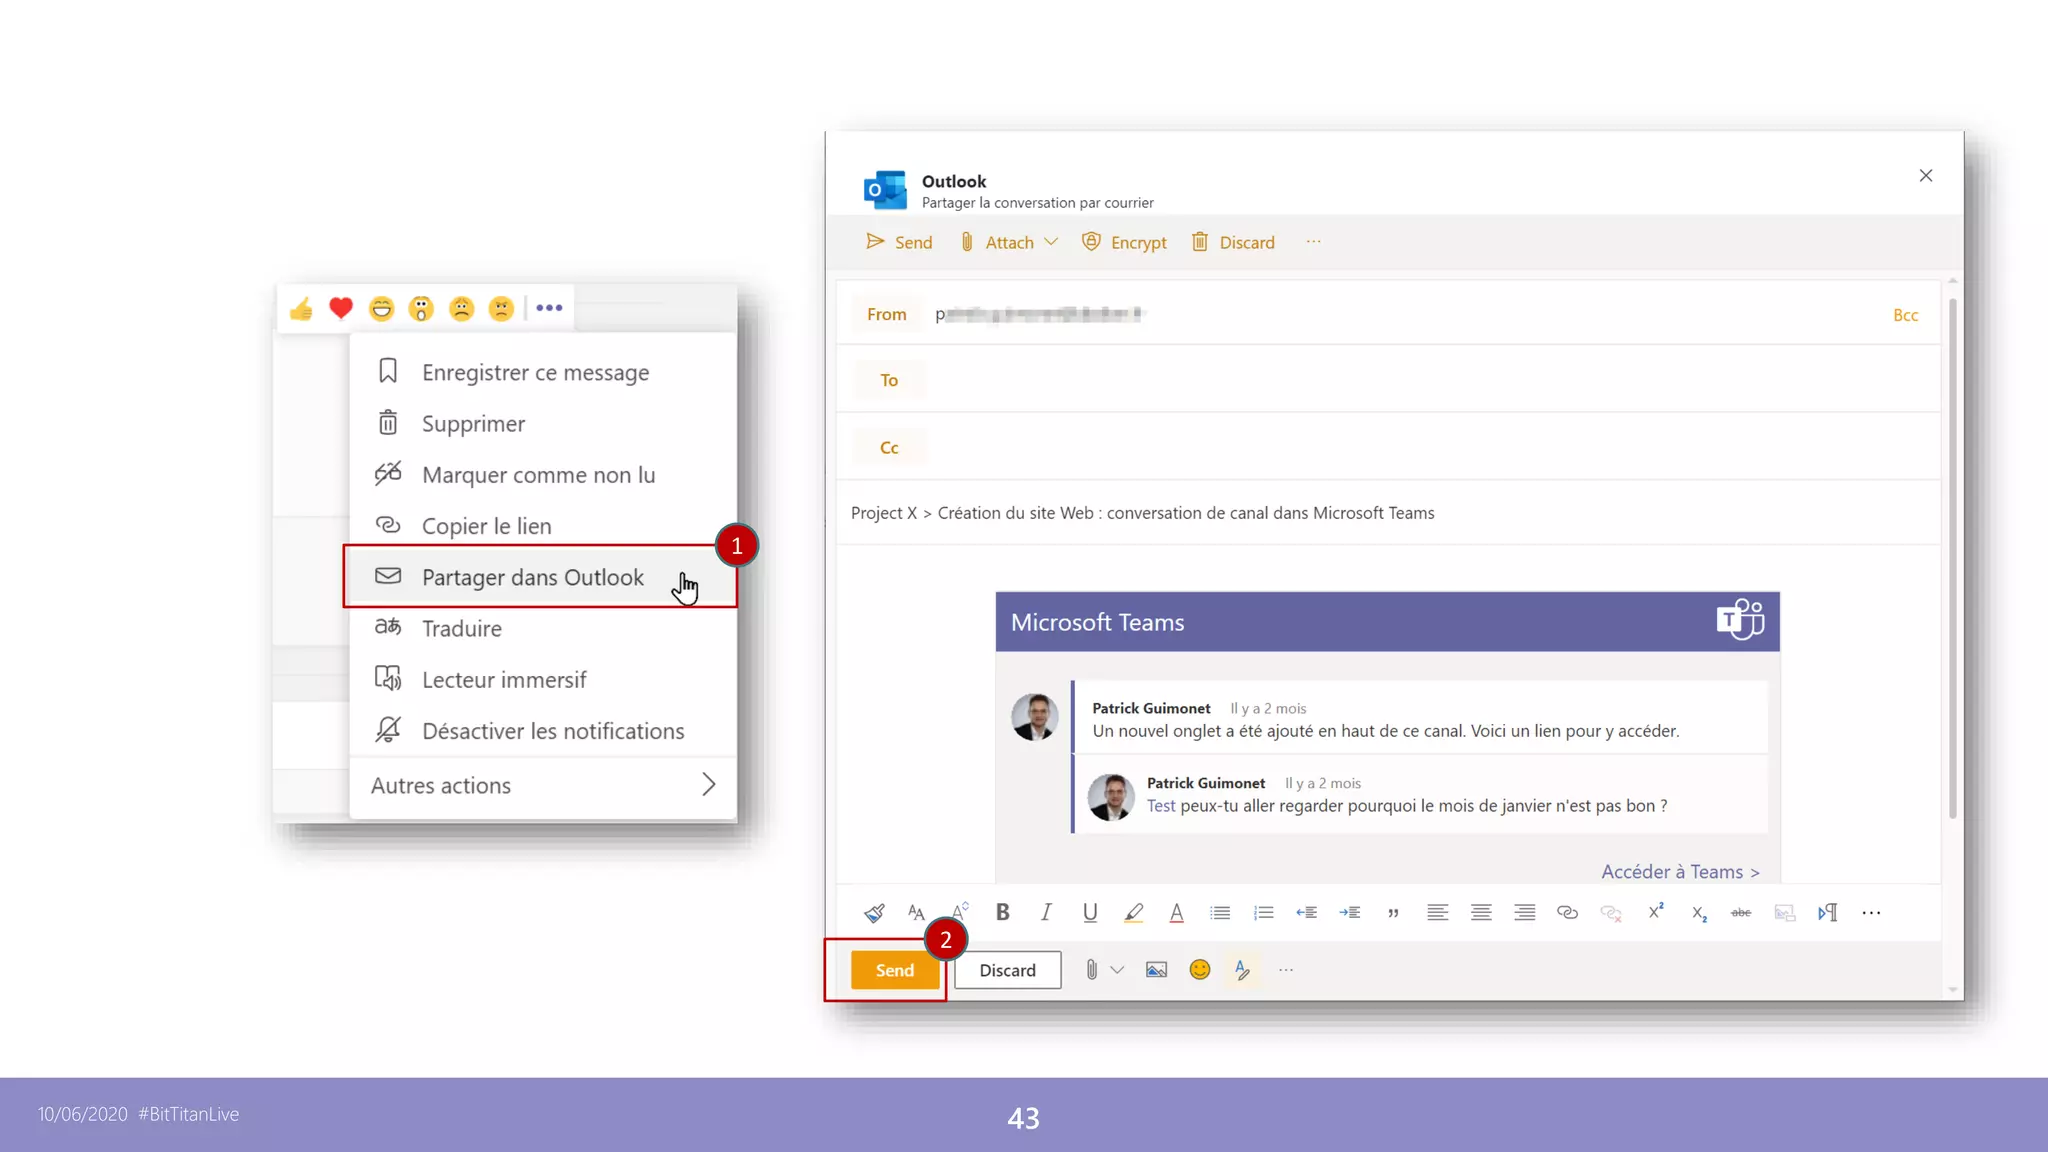This screenshot has height=1152, width=2048.
Task: Toggle strikethrough formatting icon
Action: 1741,912
